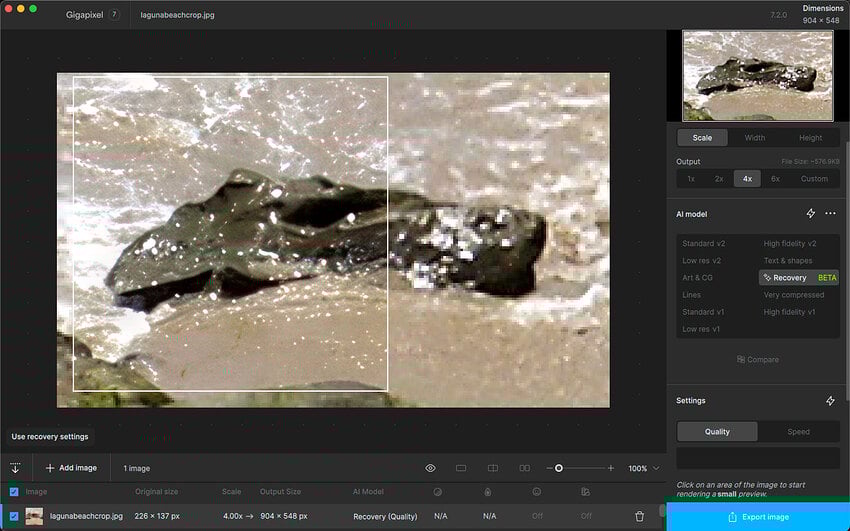Click the AI model auto lightning icon

pos(811,213)
